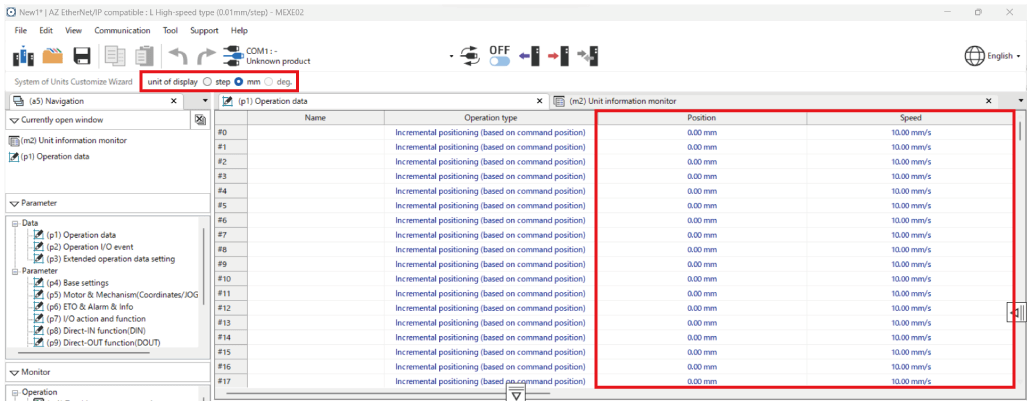1032x405 pixels.
Task: Click the Parameter tree horizontal scrollbar
Action: pos(84,353)
